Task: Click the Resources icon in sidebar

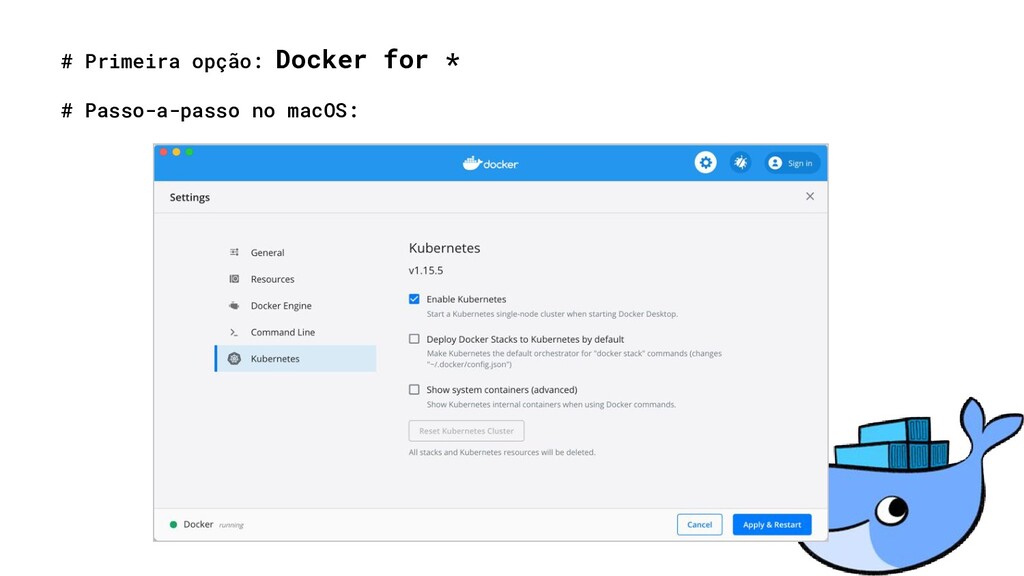Action: pos(234,279)
